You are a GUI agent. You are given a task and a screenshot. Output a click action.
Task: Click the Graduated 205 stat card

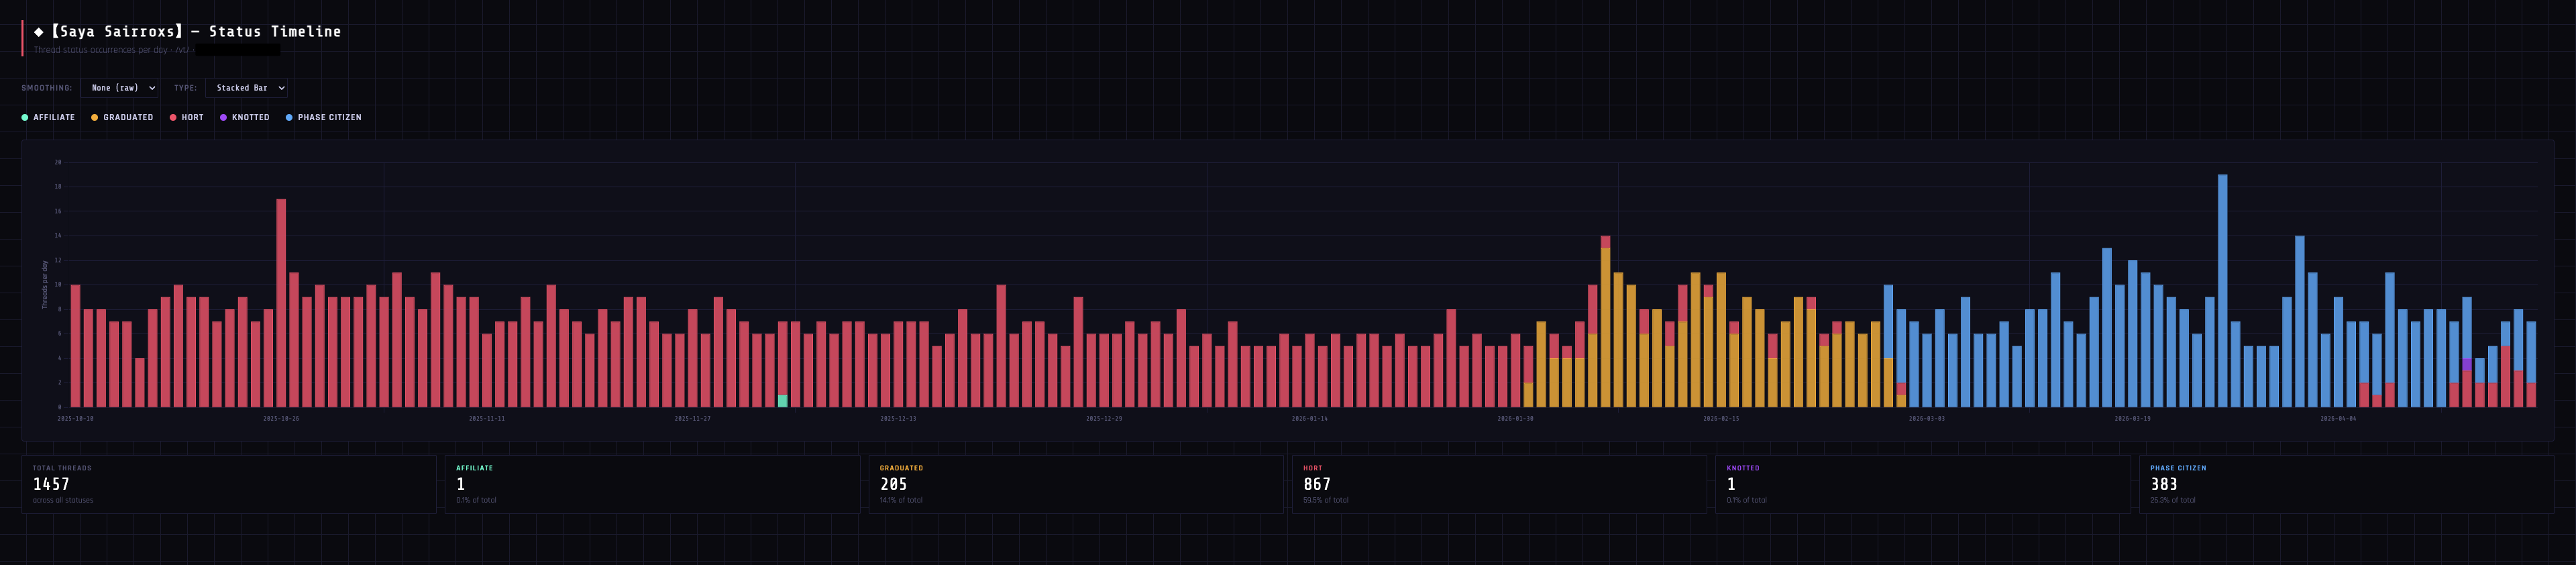coord(1076,485)
